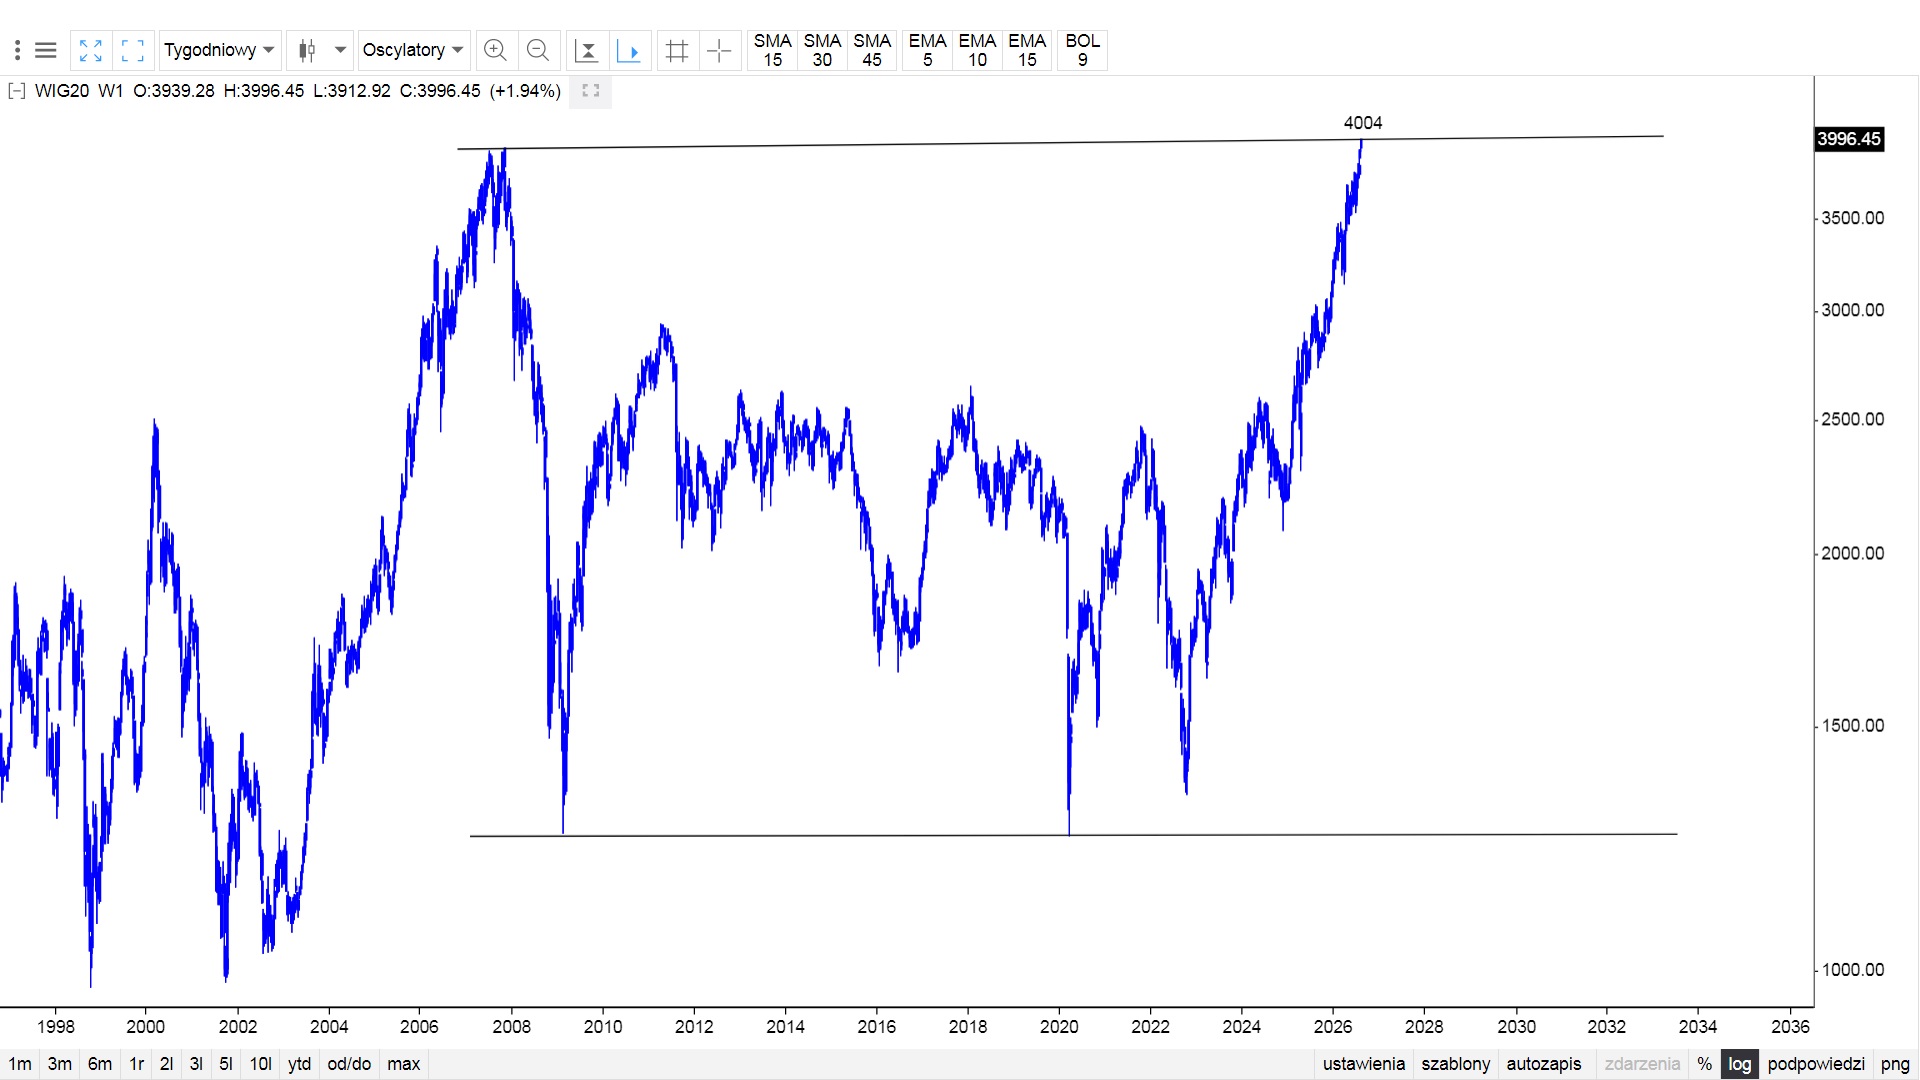Toggle the EMA 15 indicator

(x=1027, y=50)
